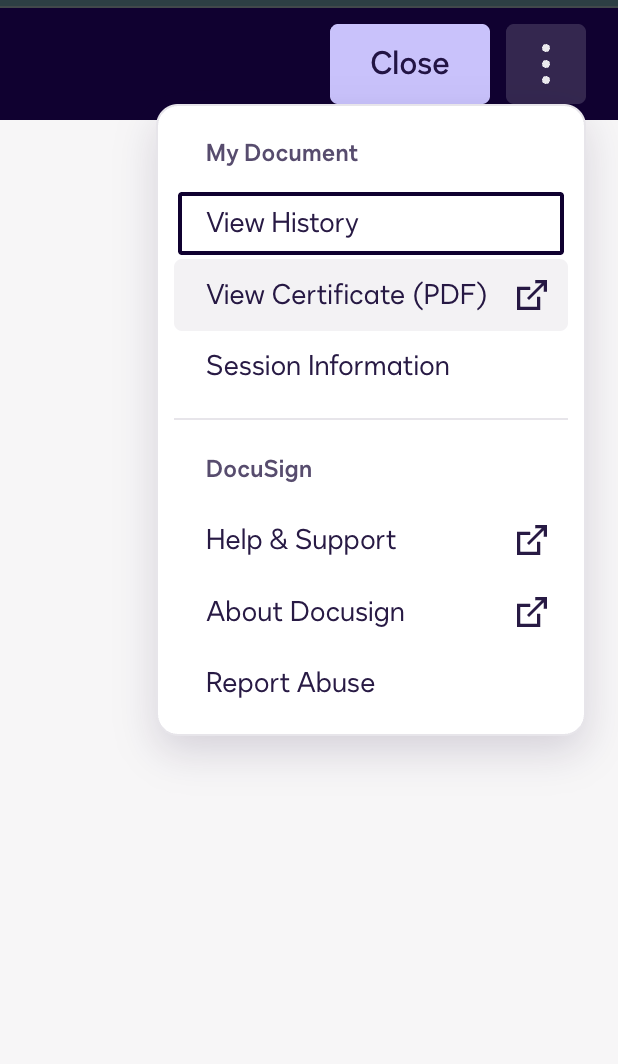Select View History from the menu

point(282,222)
